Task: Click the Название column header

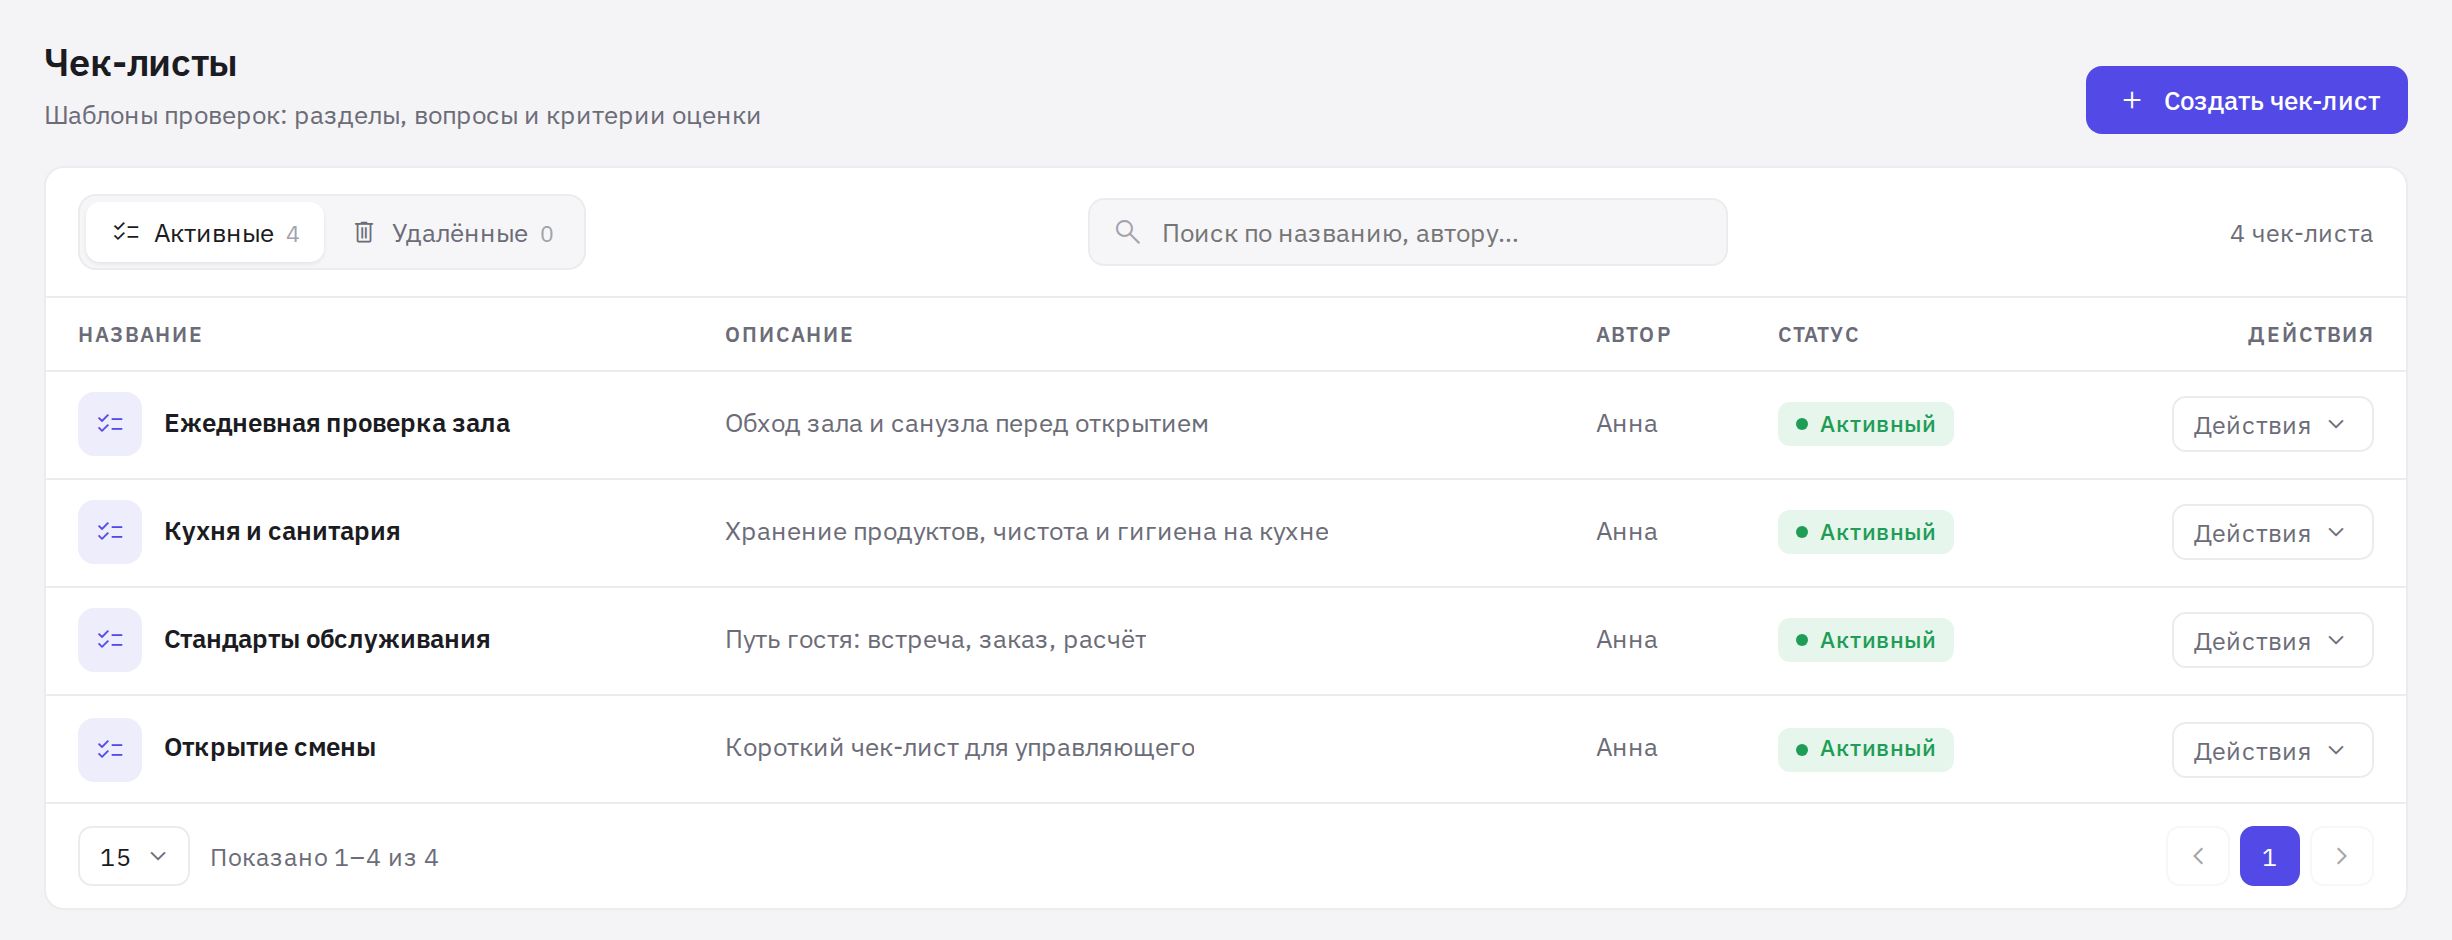Action: pos(140,335)
